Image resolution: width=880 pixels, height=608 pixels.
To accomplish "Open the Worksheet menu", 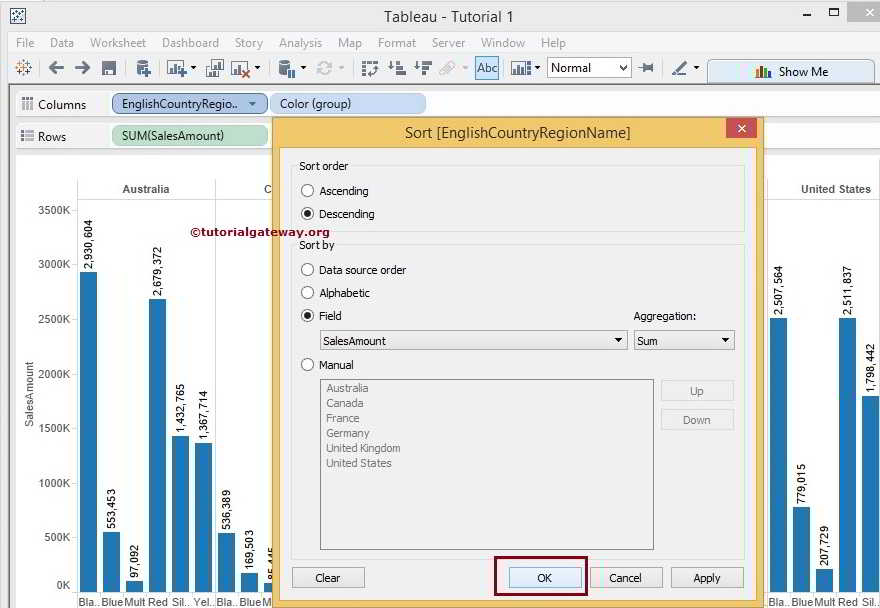I will point(118,43).
